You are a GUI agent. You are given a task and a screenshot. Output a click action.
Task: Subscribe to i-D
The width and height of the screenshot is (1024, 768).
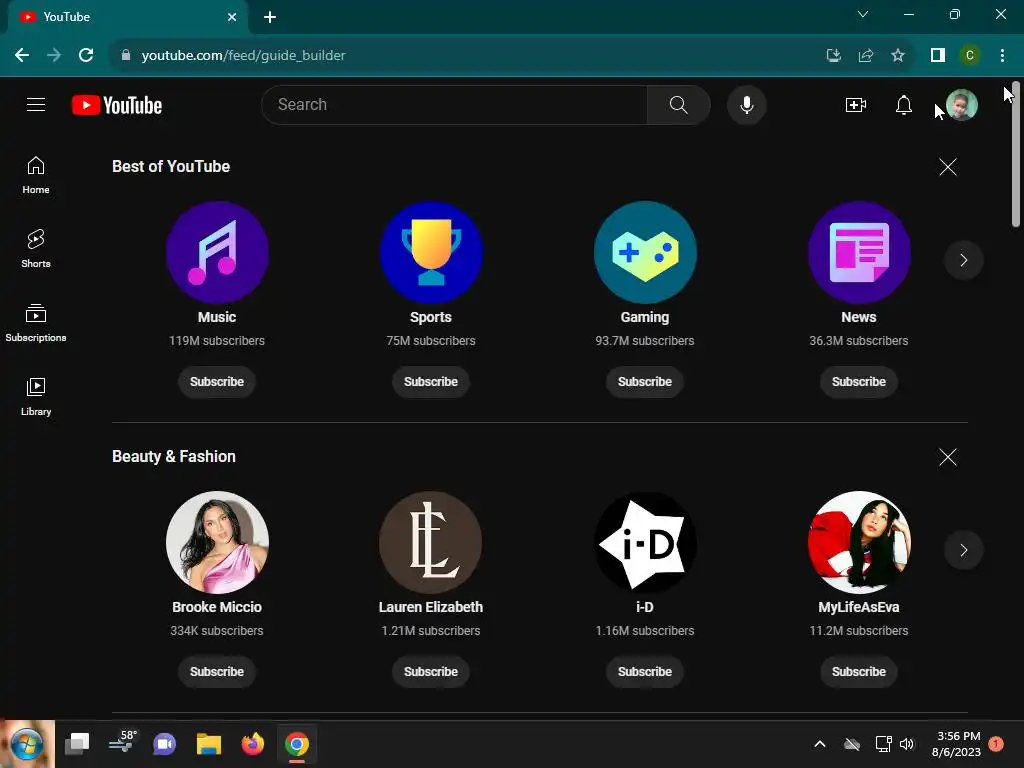[645, 671]
